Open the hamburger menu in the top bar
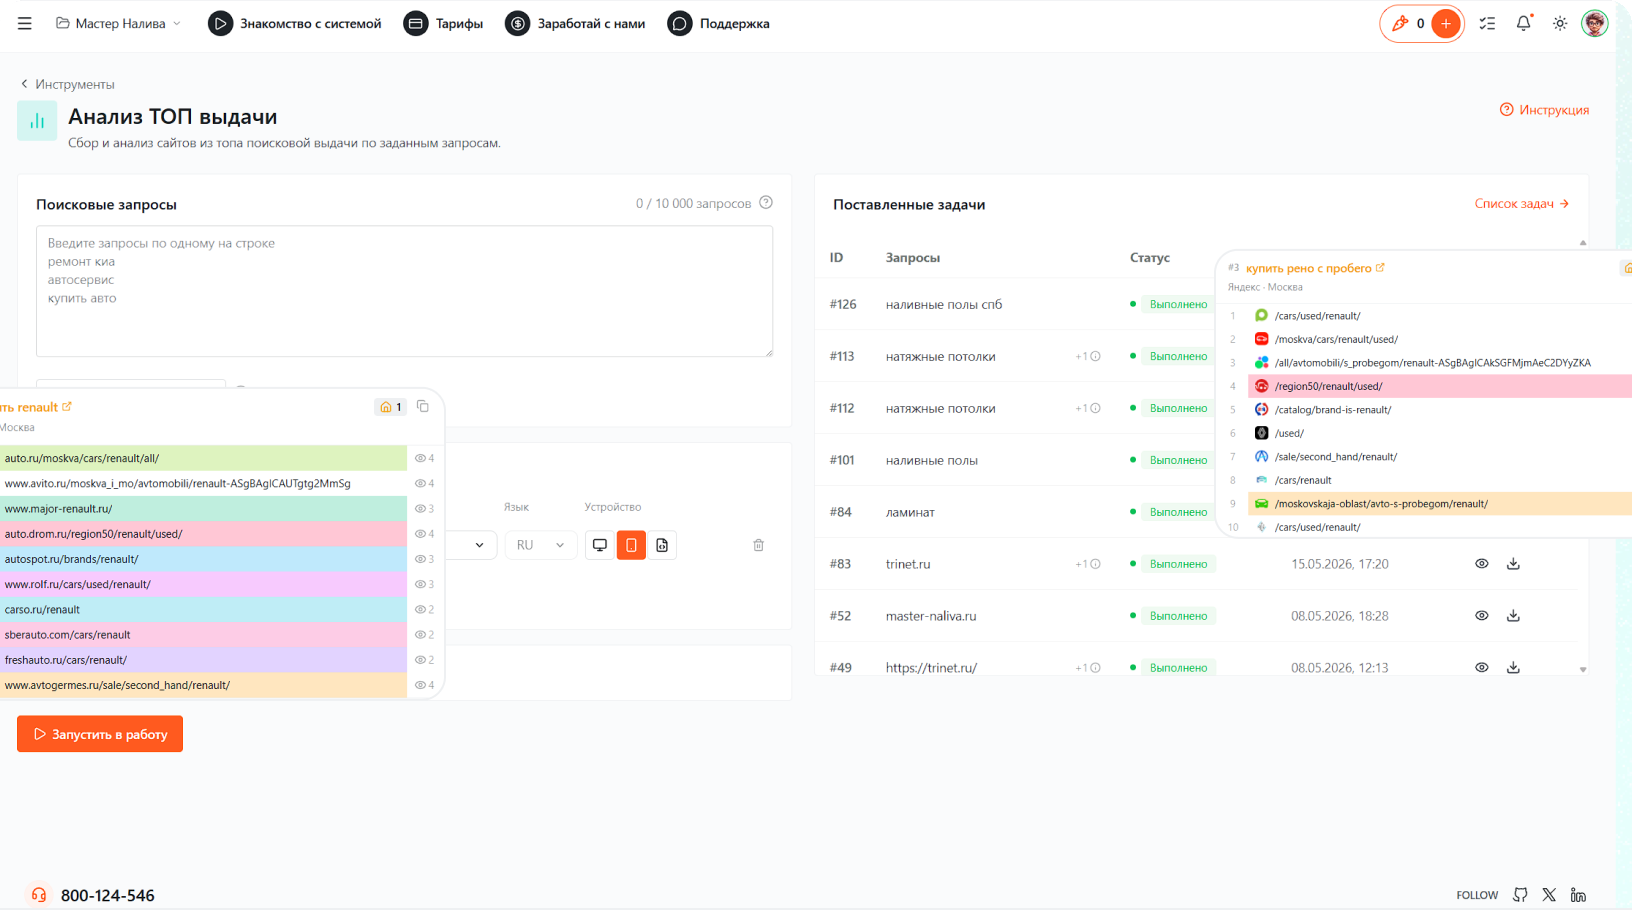Screen dimensions: 1632x910 click(x=25, y=23)
